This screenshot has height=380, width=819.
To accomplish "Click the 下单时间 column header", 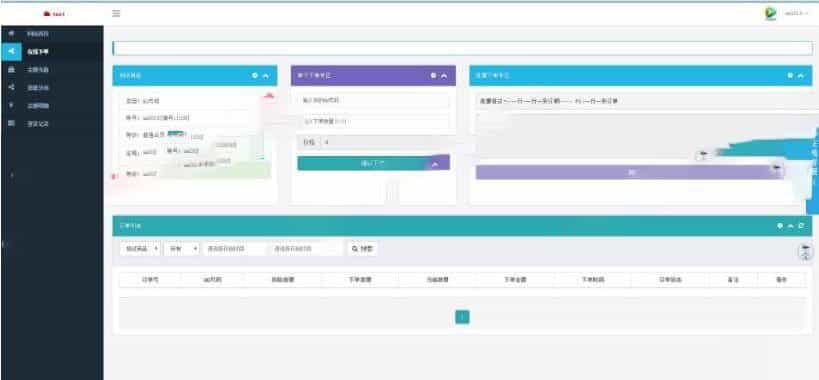I will click(593, 280).
